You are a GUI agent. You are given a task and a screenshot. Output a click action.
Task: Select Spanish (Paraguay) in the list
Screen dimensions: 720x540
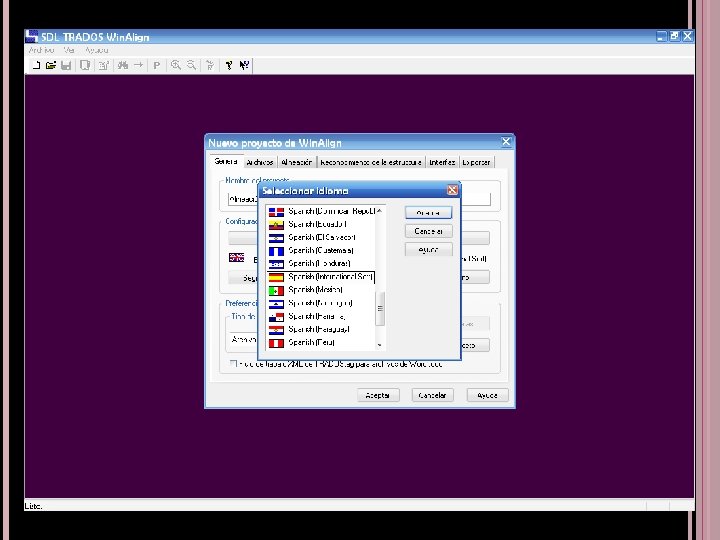tap(321, 329)
